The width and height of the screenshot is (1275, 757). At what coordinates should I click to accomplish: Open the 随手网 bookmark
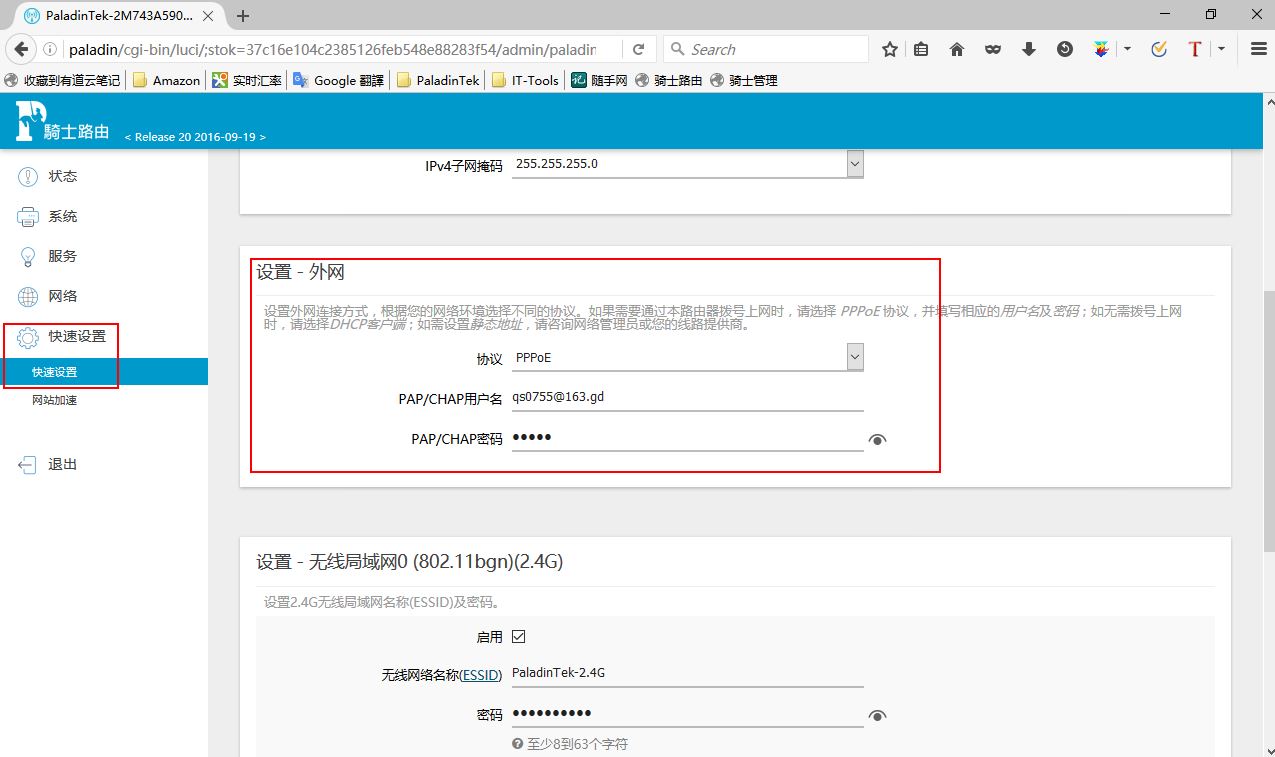click(599, 80)
